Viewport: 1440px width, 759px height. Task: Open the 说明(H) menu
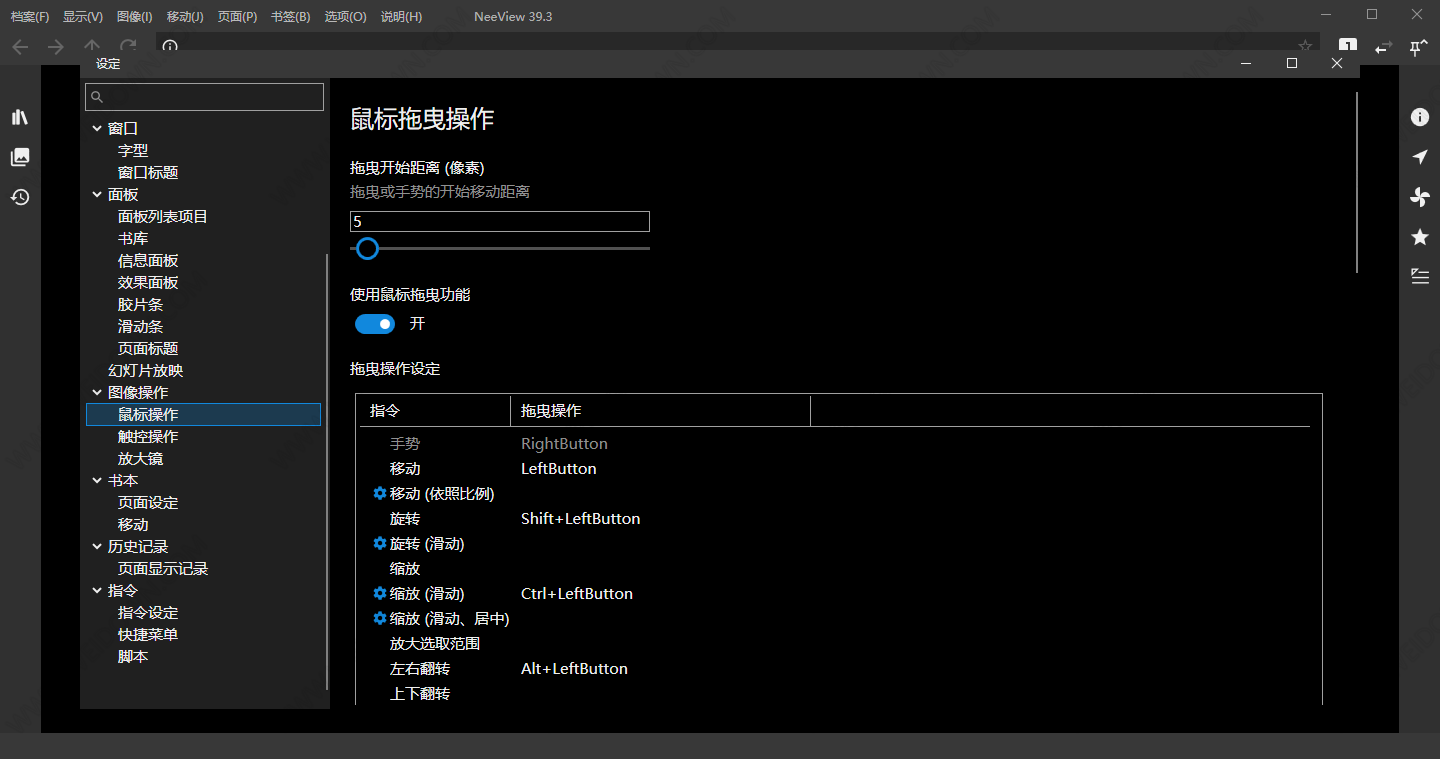tap(401, 17)
